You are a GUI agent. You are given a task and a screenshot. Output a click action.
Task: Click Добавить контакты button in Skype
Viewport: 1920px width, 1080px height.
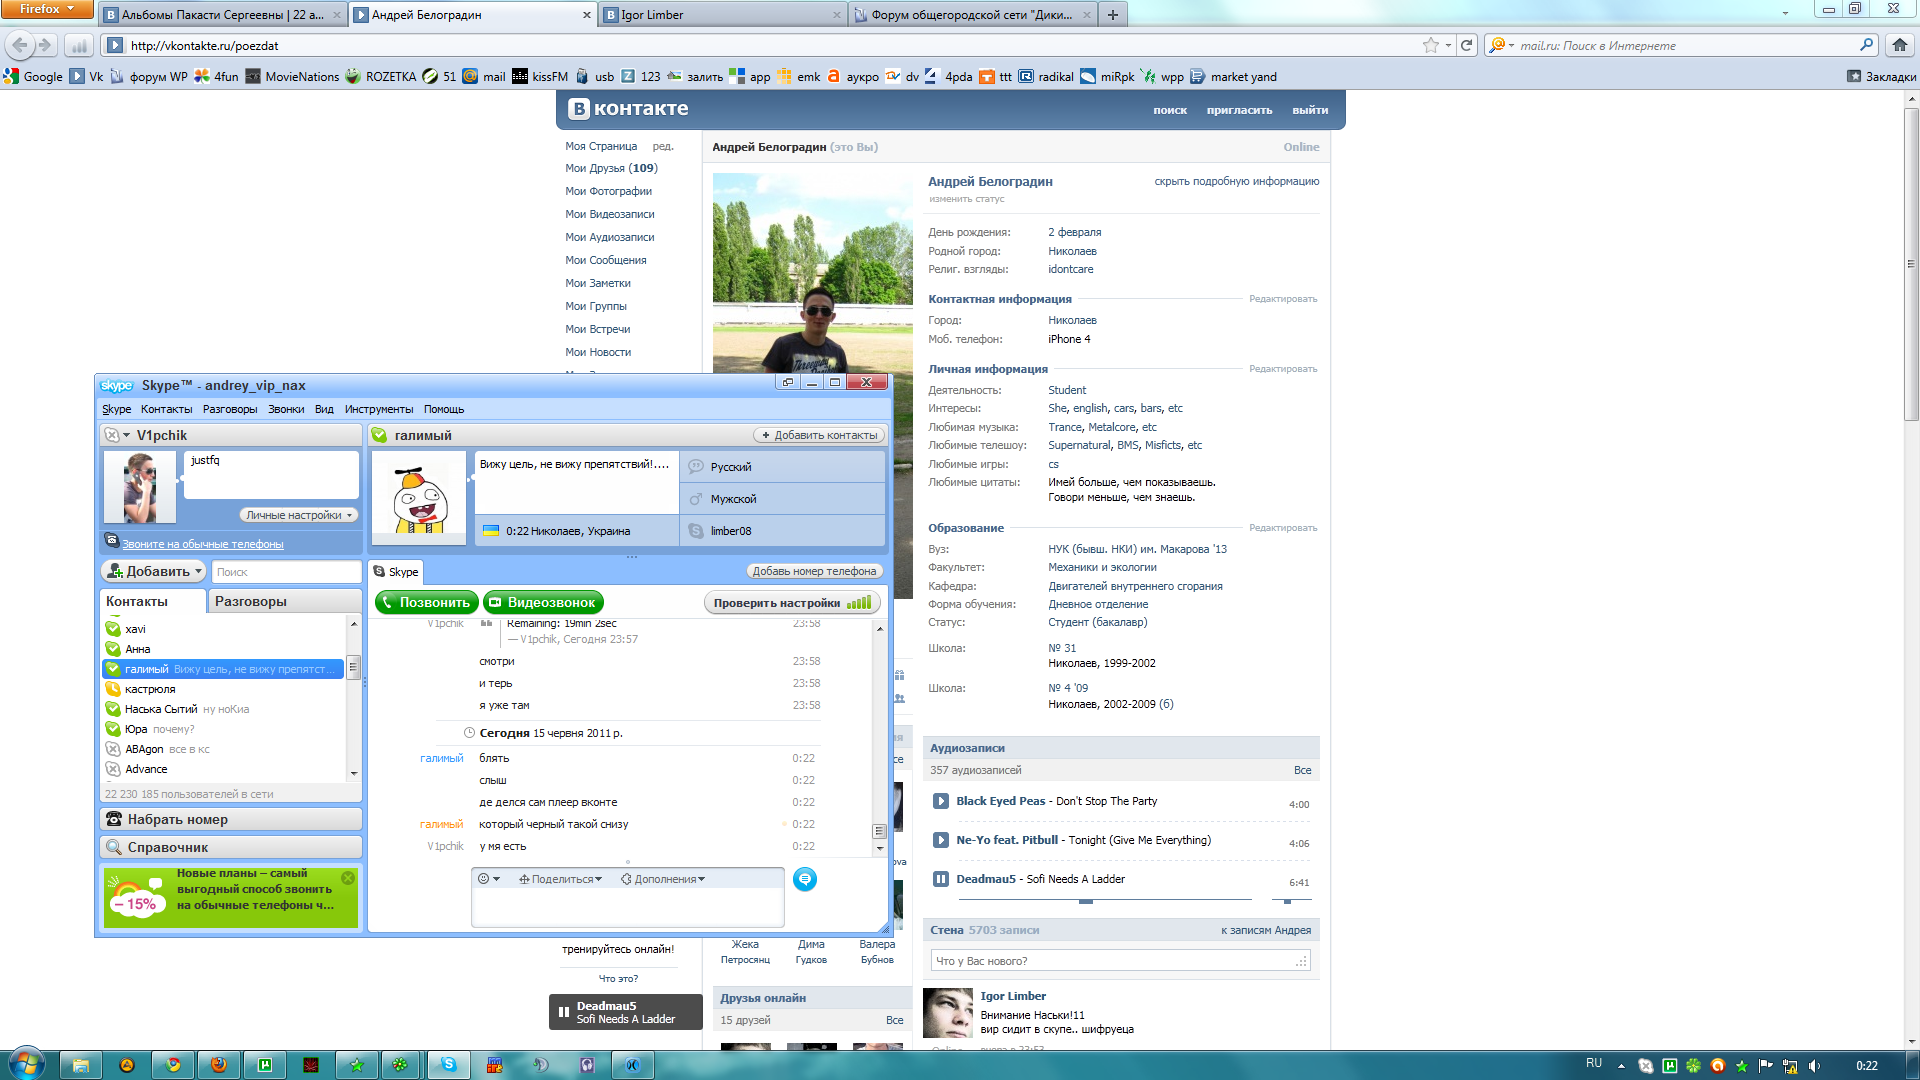click(819, 435)
